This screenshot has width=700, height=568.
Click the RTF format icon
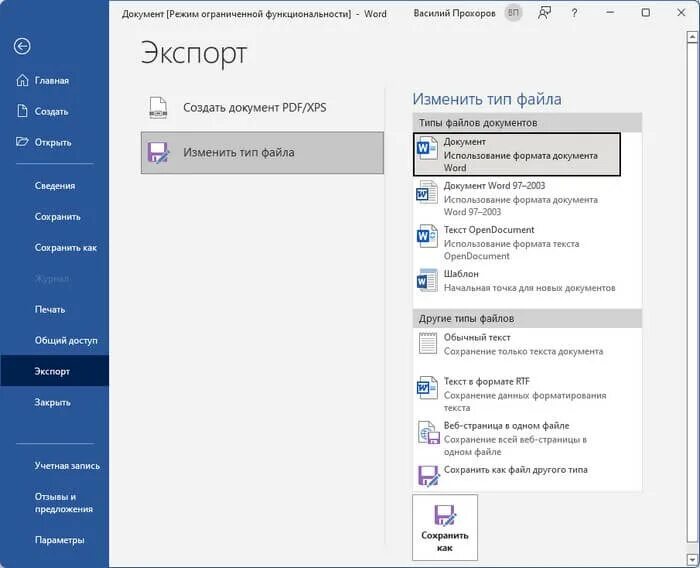[427, 388]
